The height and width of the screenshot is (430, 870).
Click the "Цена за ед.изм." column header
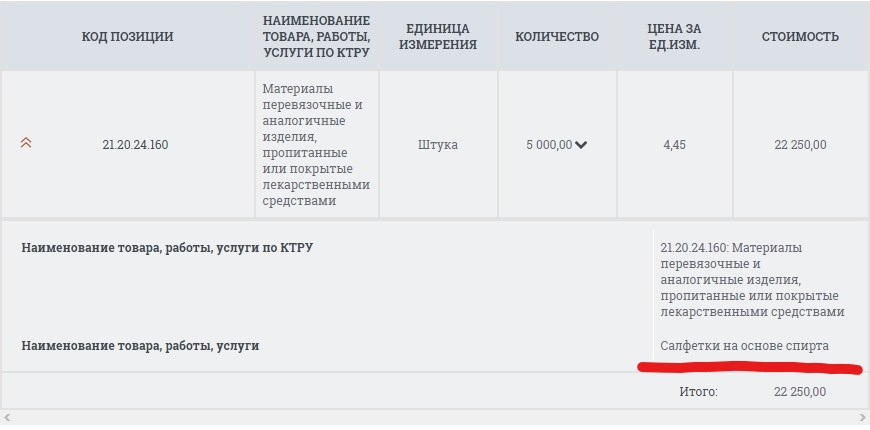(674, 37)
